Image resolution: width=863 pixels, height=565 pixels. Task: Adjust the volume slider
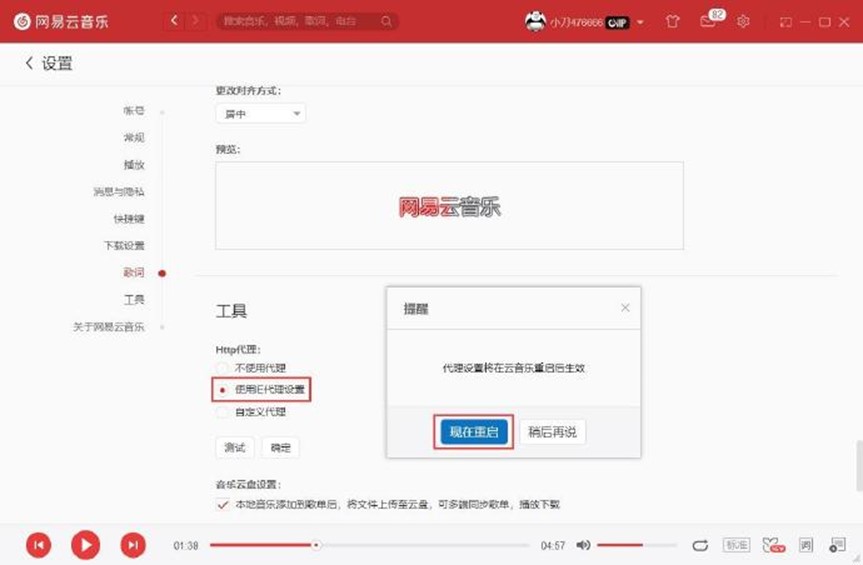click(x=636, y=545)
